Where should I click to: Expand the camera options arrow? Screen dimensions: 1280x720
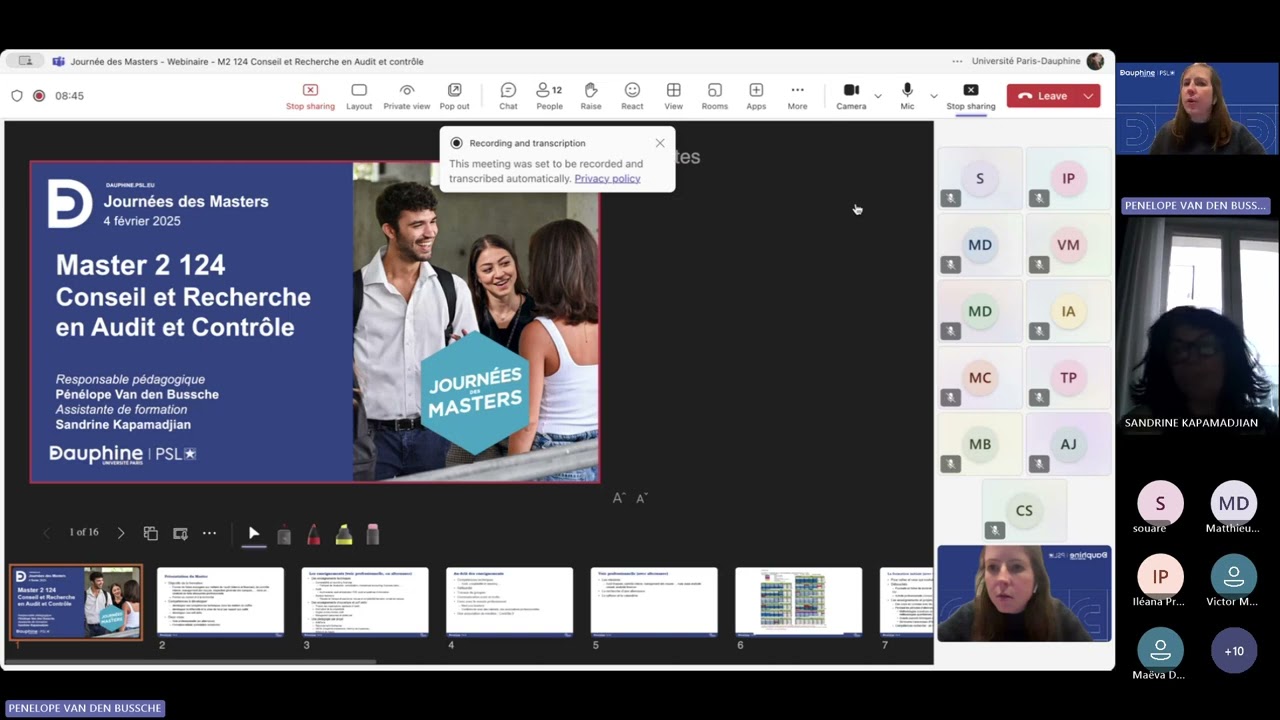coord(878,96)
